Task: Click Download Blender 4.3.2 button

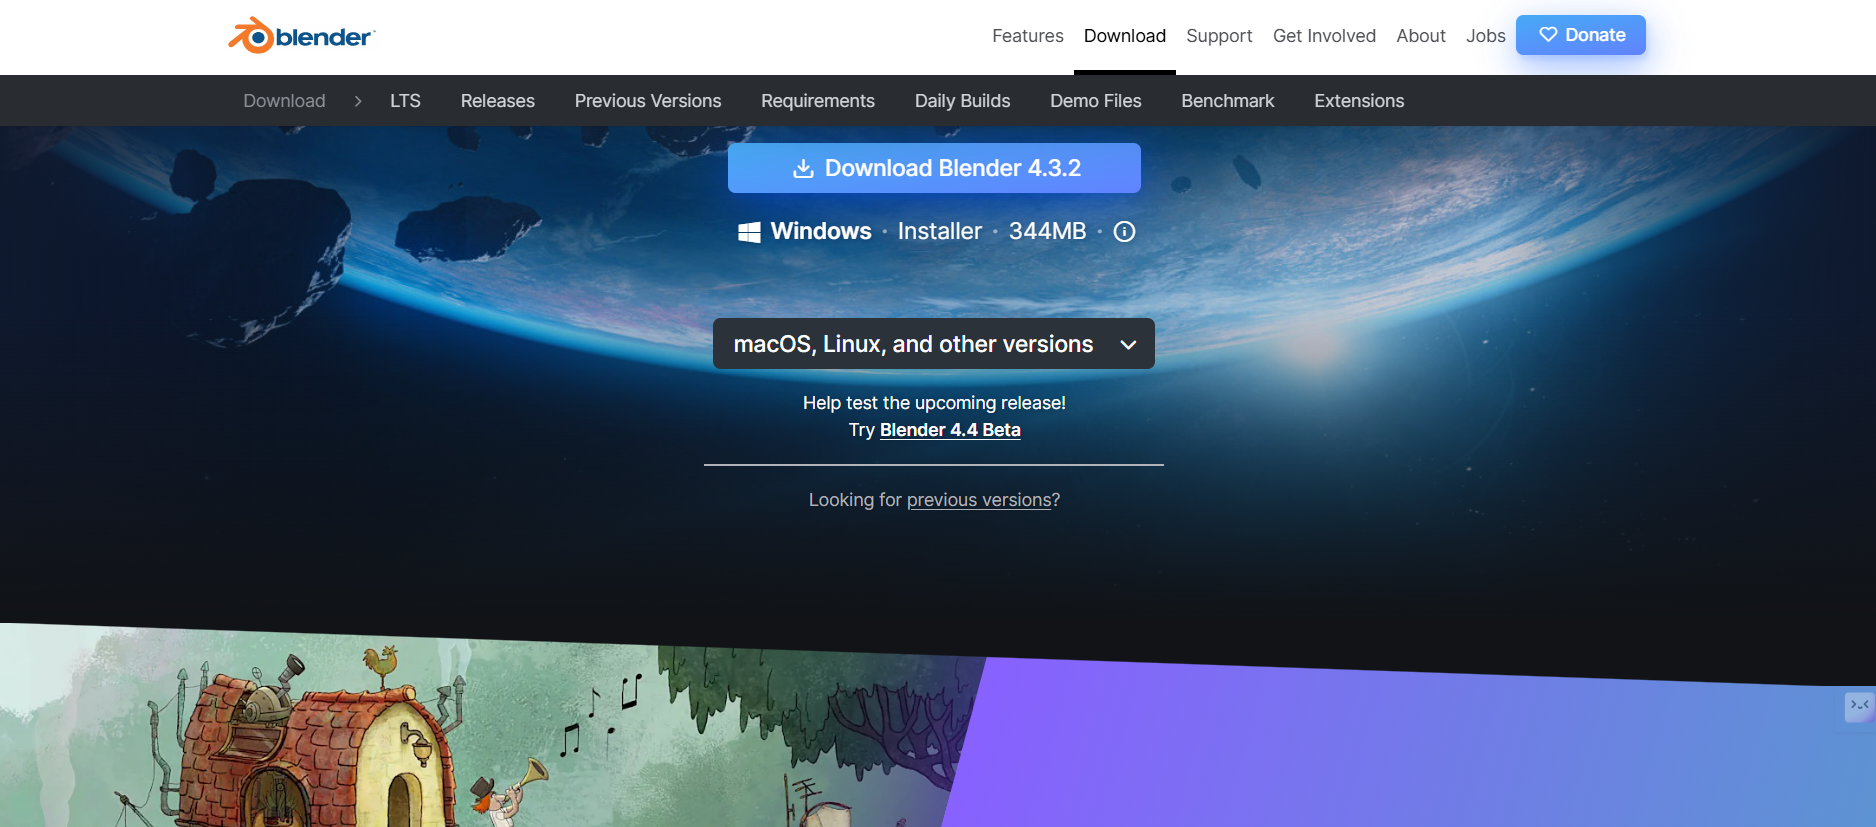Action: [934, 168]
